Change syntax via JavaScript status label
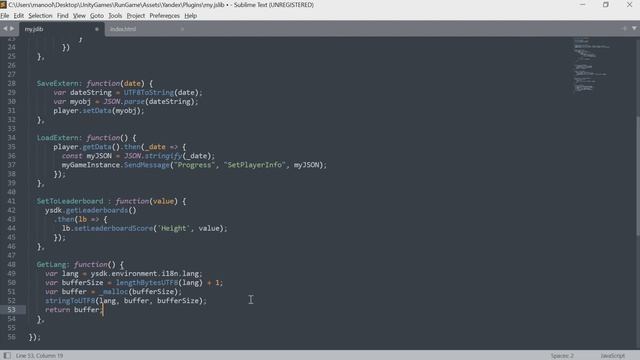Image resolution: width=640 pixels, height=360 pixels. (x=612, y=356)
